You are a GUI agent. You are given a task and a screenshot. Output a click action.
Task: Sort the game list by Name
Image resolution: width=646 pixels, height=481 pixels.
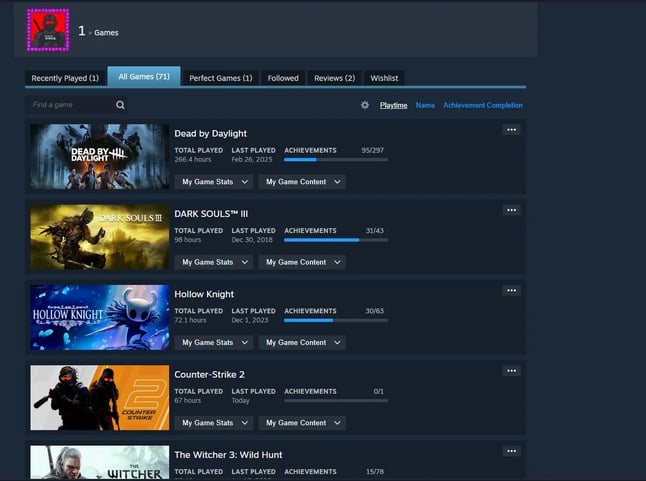tap(425, 105)
